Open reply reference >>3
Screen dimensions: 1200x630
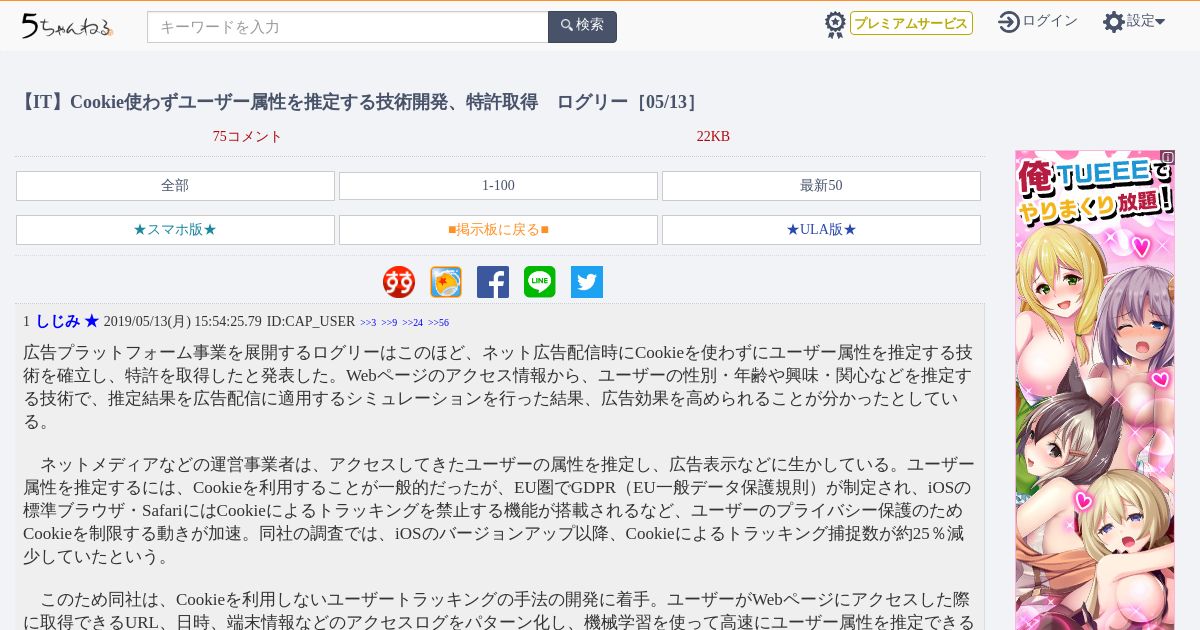[368, 323]
